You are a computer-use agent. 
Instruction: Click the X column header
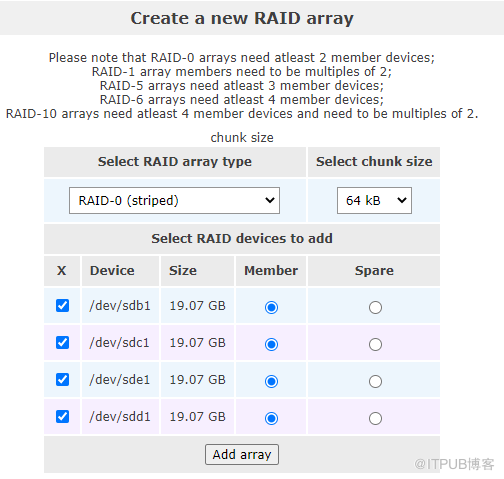(x=62, y=271)
